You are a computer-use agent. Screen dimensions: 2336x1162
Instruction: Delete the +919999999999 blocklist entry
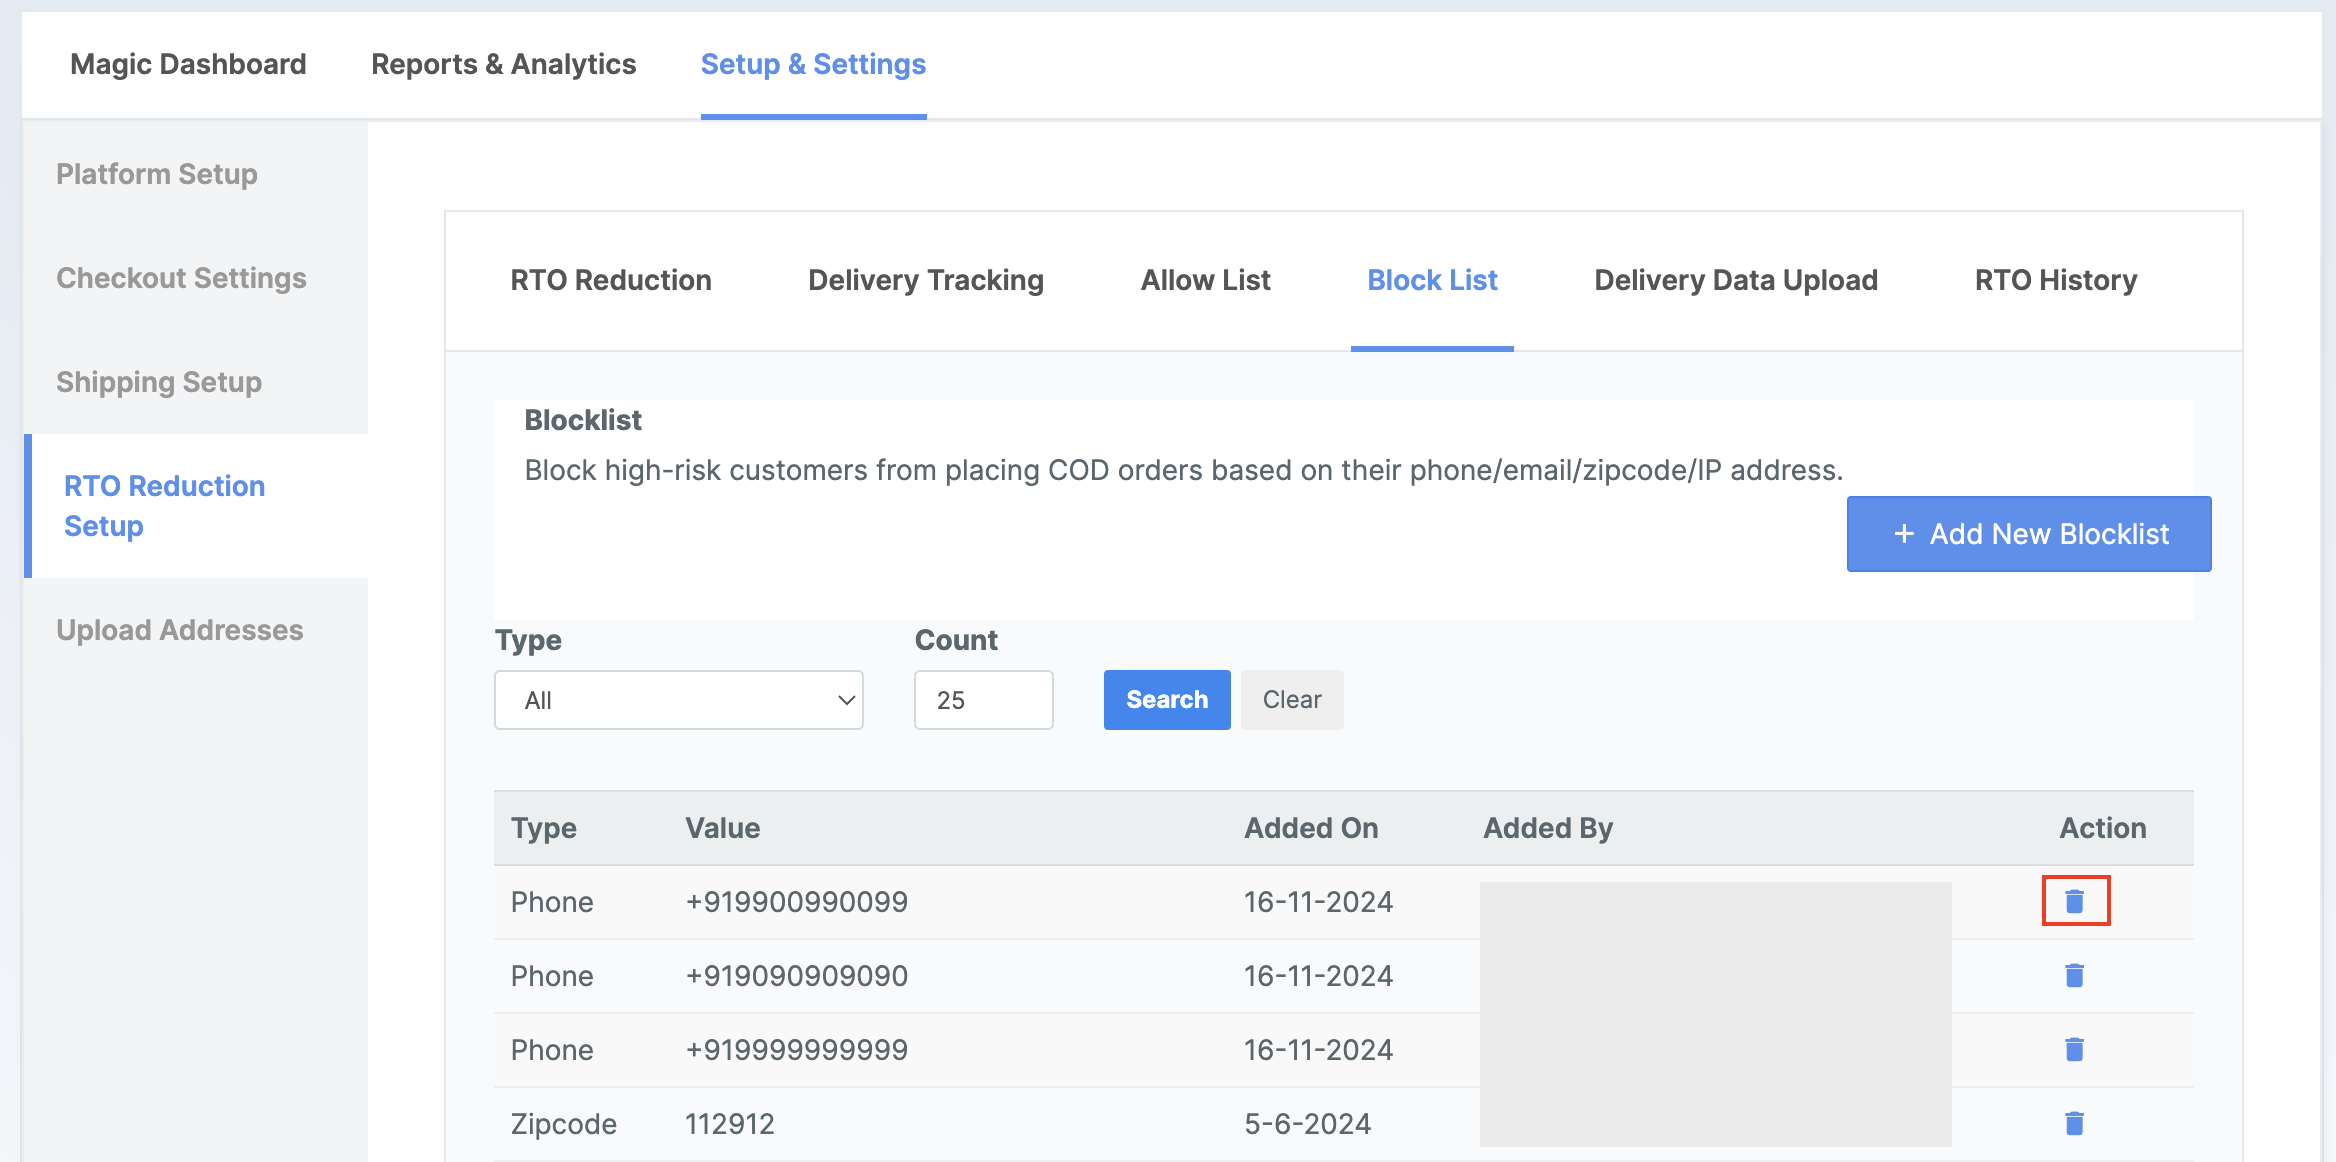click(x=2075, y=1050)
